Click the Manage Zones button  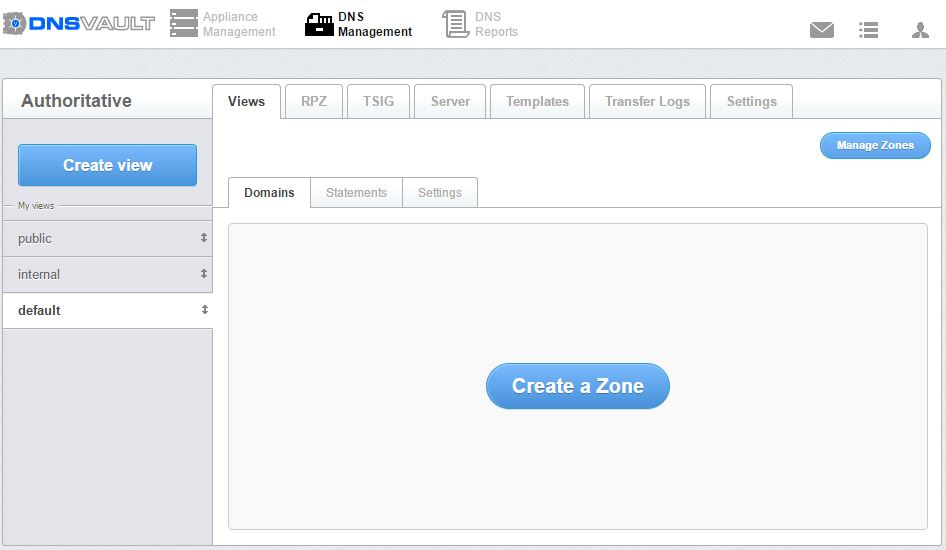pos(875,146)
